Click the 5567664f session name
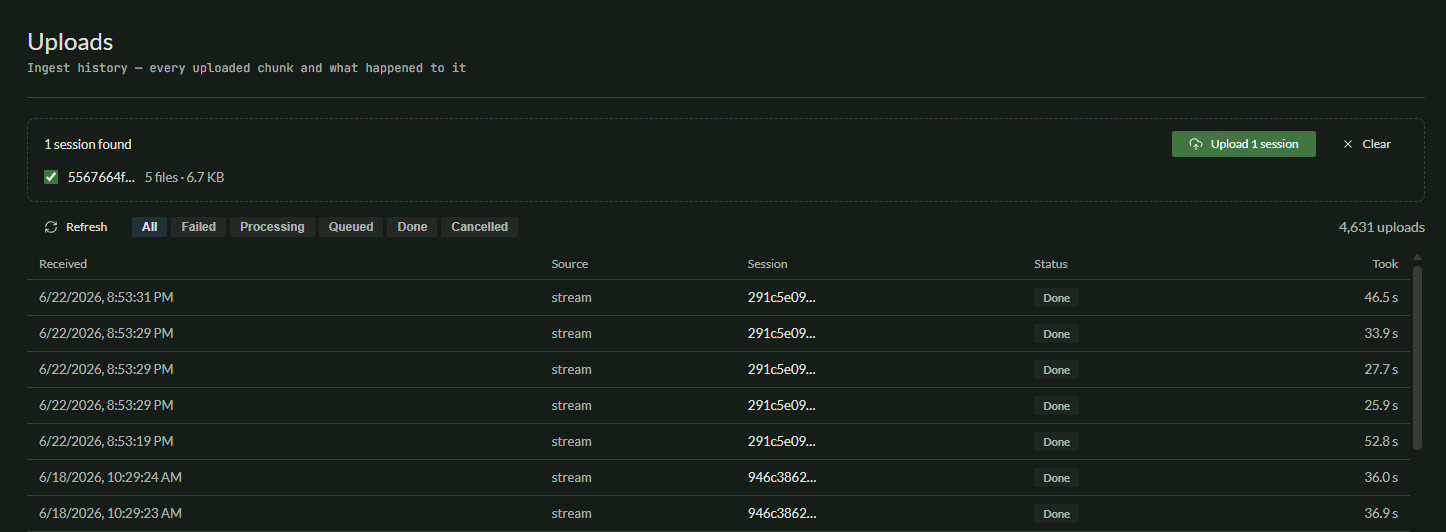The image size is (1446, 532). 101,177
